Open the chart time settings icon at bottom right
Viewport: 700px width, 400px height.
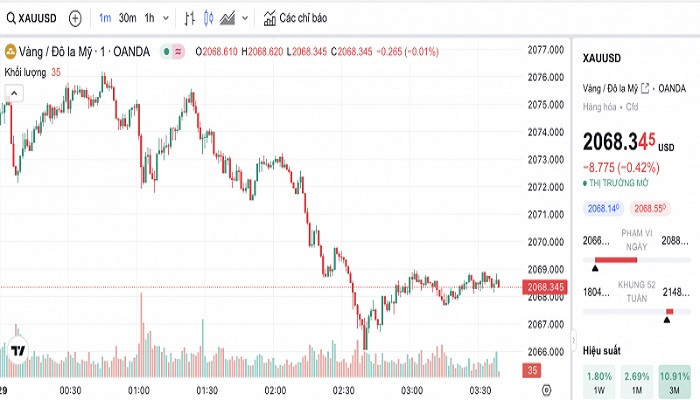(x=546, y=388)
